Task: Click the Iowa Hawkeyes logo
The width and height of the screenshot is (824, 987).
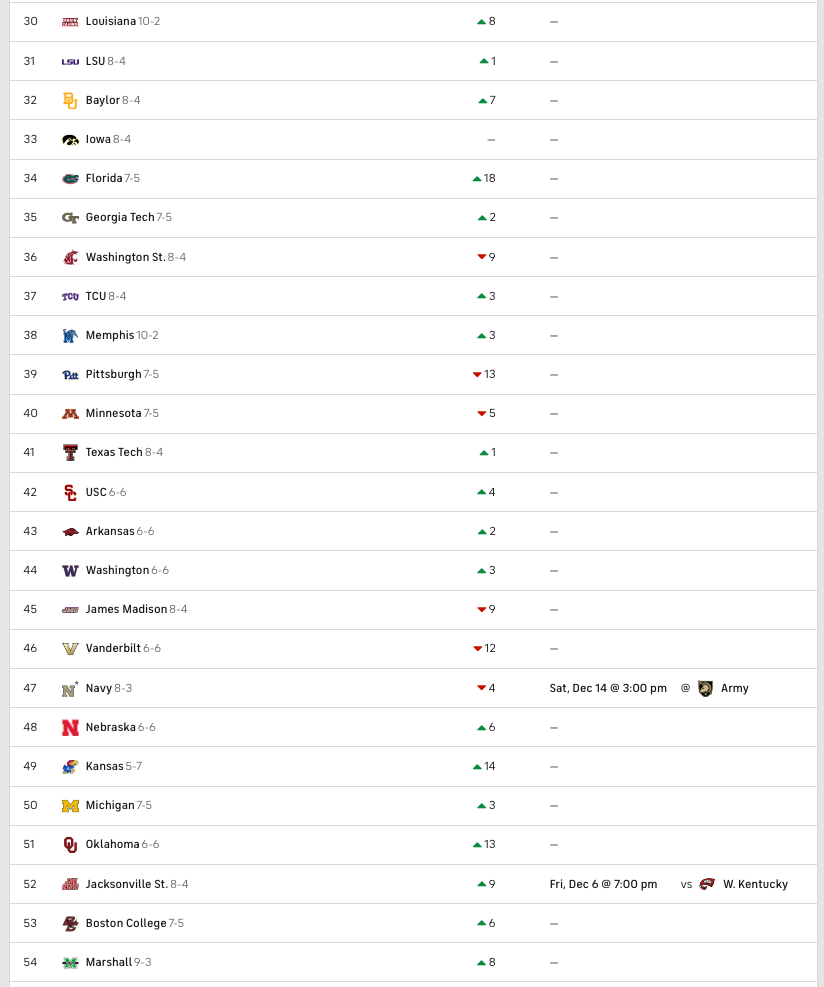Action: pyautogui.click(x=70, y=139)
